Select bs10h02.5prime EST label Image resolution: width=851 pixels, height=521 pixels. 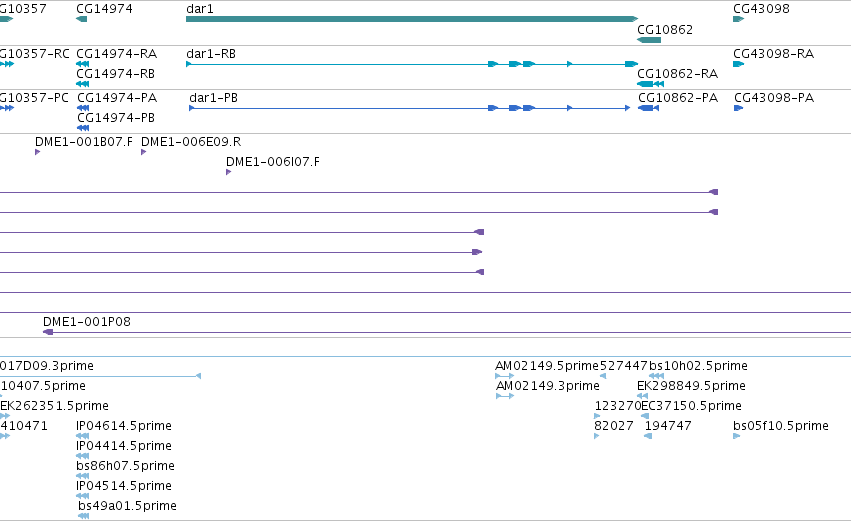[x=698, y=366]
